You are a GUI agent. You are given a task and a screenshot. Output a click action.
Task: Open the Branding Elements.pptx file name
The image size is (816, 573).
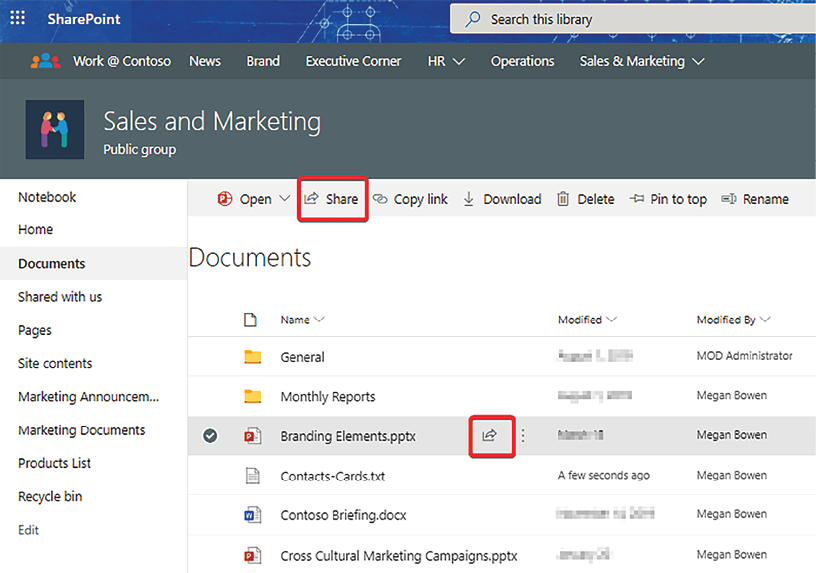tap(348, 436)
